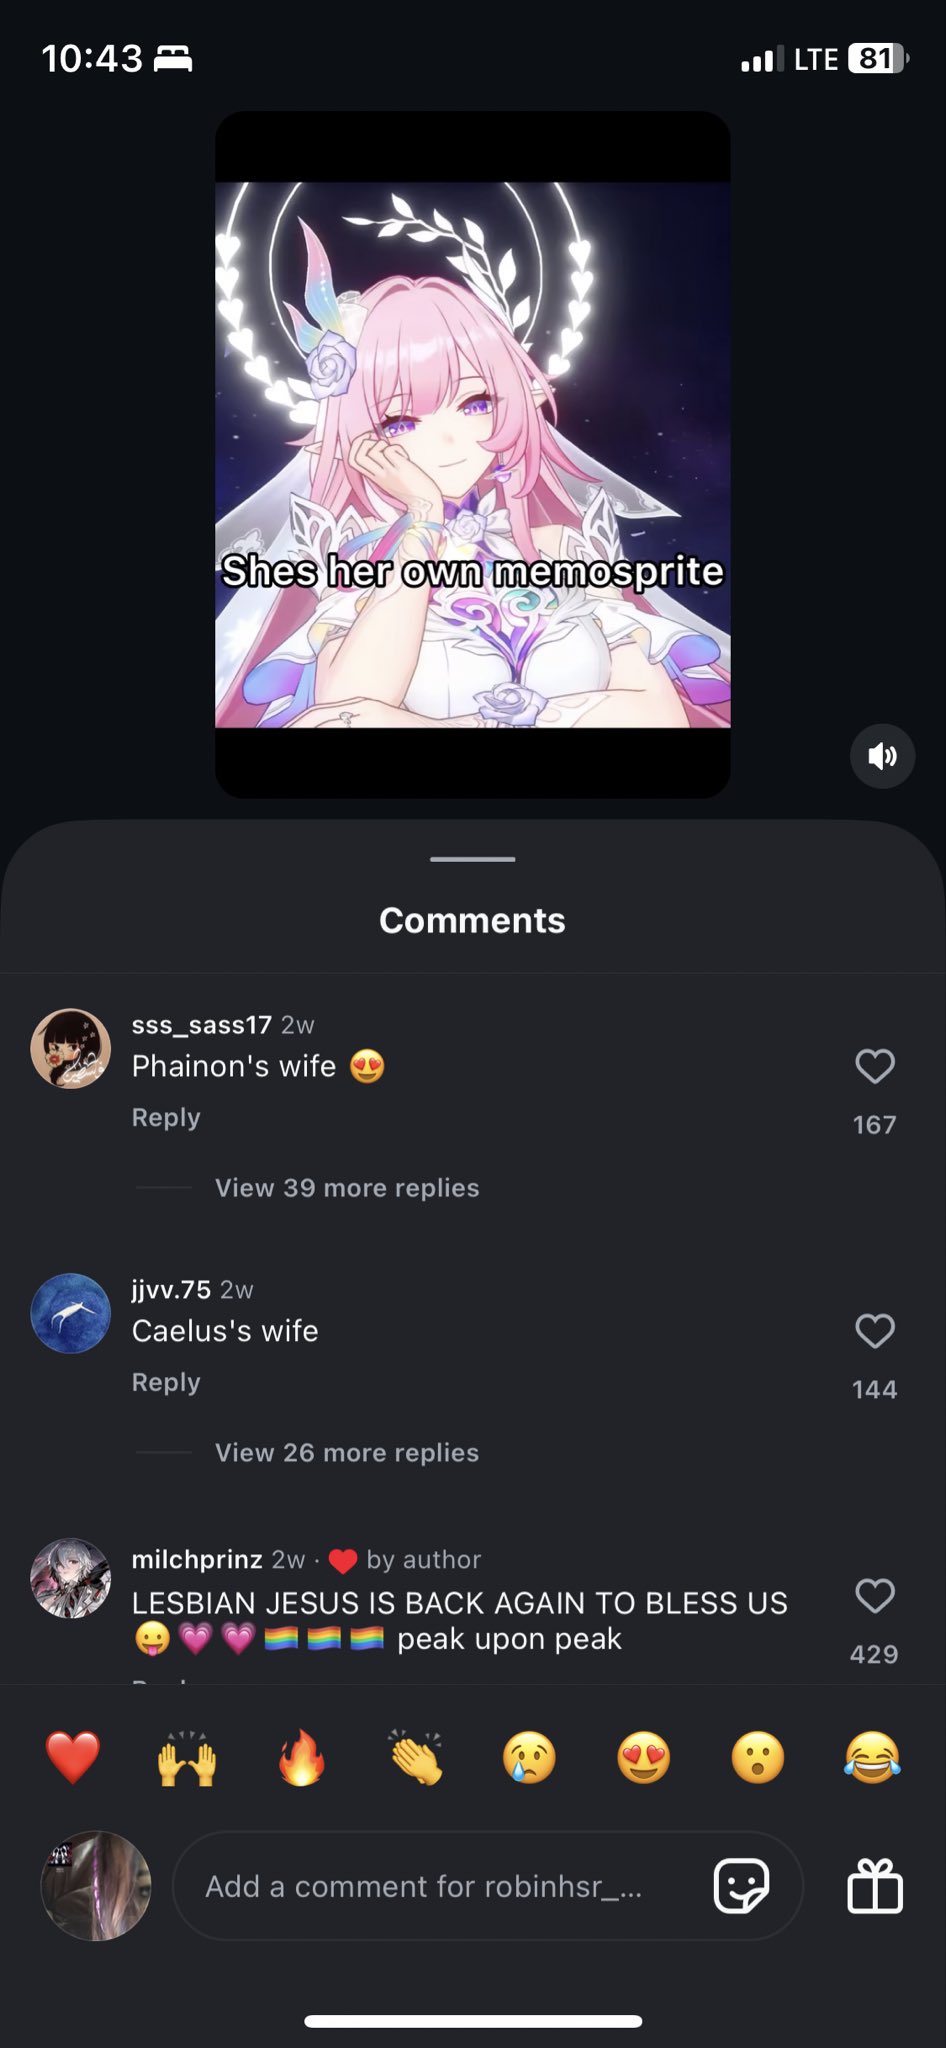Insert the laughing tears emoji

click(x=872, y=1758)
